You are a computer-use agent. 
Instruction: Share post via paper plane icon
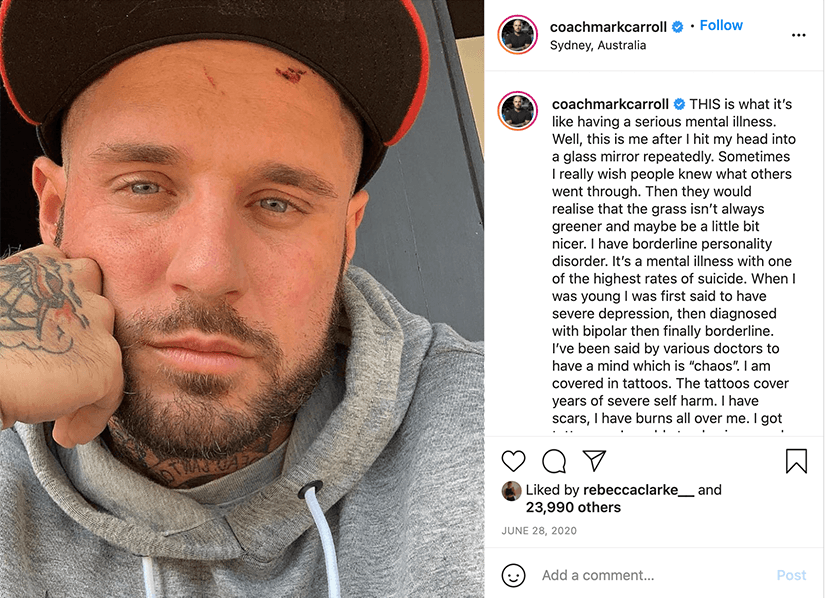pyautogui.click(x=595, y=461)
